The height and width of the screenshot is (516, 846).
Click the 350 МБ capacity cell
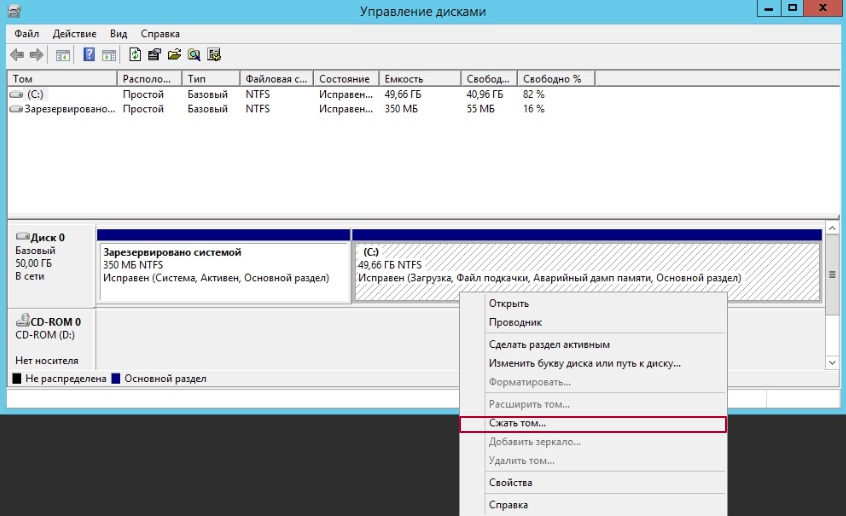pos(401,109)
